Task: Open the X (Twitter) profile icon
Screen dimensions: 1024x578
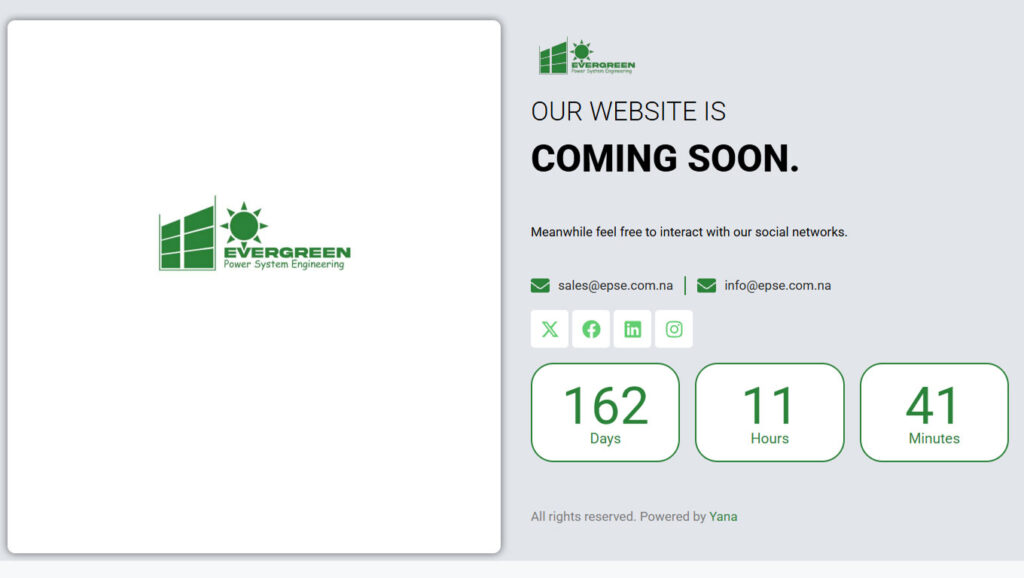Action: [549, 328]
